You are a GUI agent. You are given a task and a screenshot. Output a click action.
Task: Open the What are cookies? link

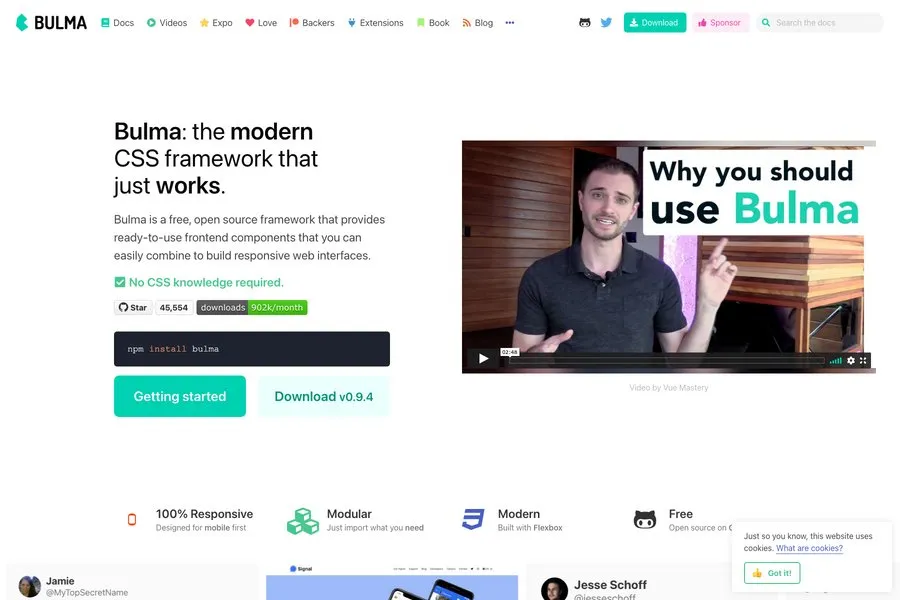(x=809, y=548)
